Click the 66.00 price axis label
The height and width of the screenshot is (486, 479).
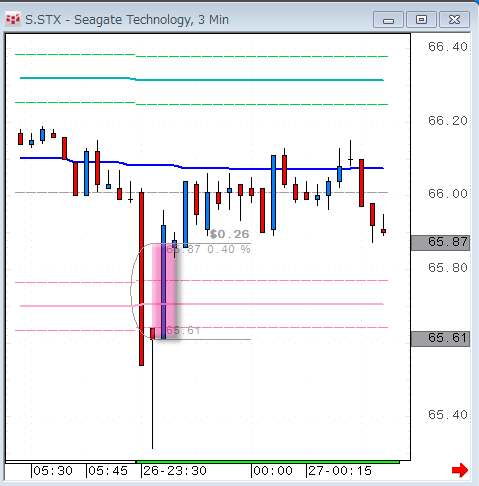pyautogui.click(x=448, y=194)
